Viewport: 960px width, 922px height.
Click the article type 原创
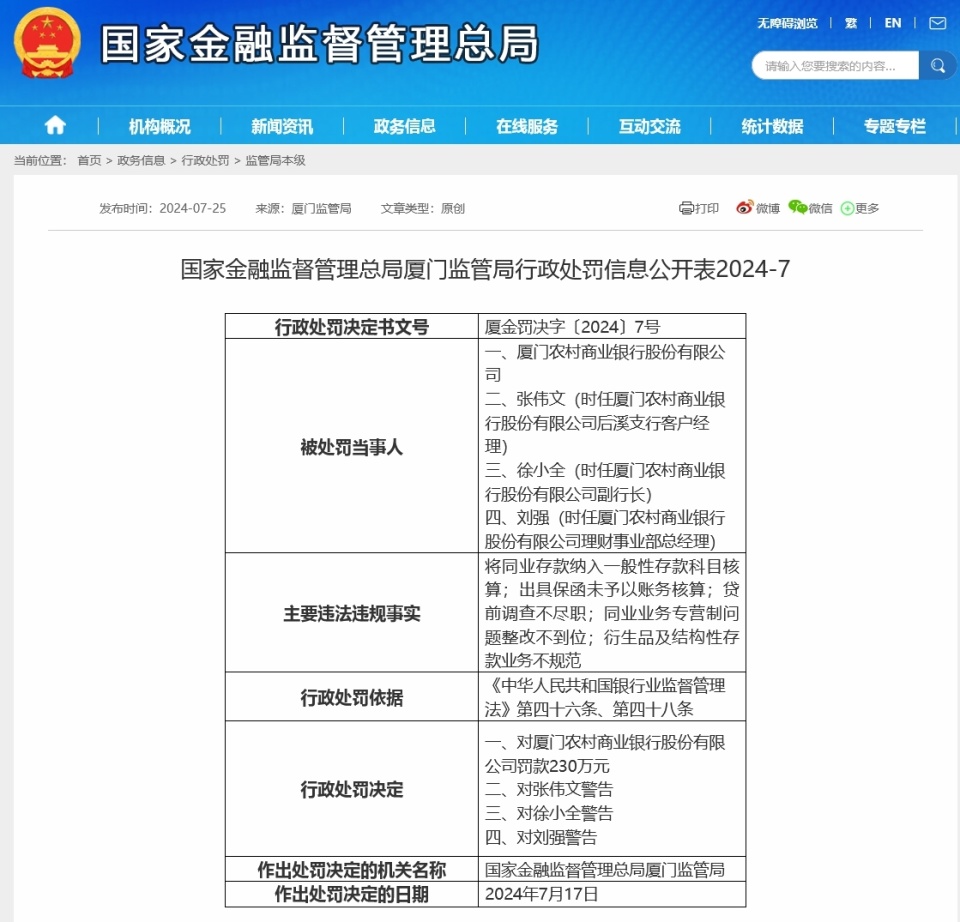coord(452,208)
